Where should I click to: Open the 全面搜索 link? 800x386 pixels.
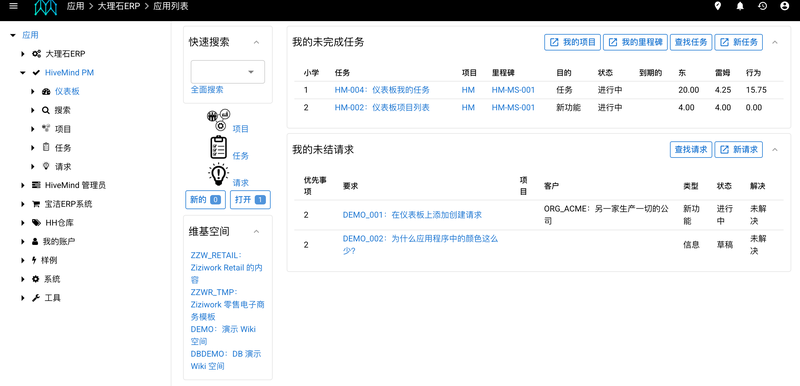tap(207, 89)
